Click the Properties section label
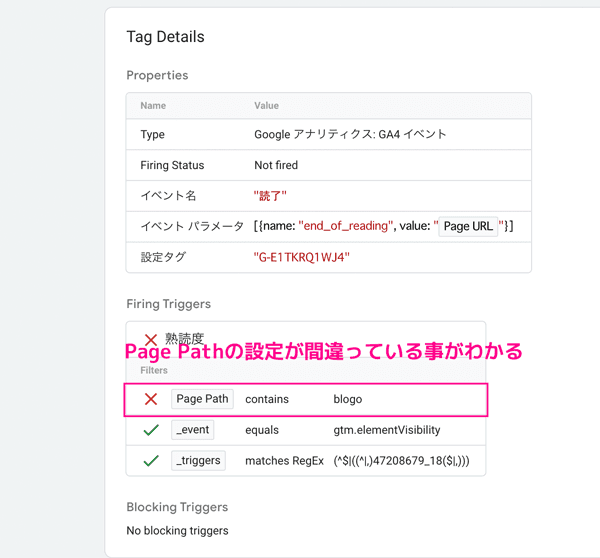 [x=157, y=75]
